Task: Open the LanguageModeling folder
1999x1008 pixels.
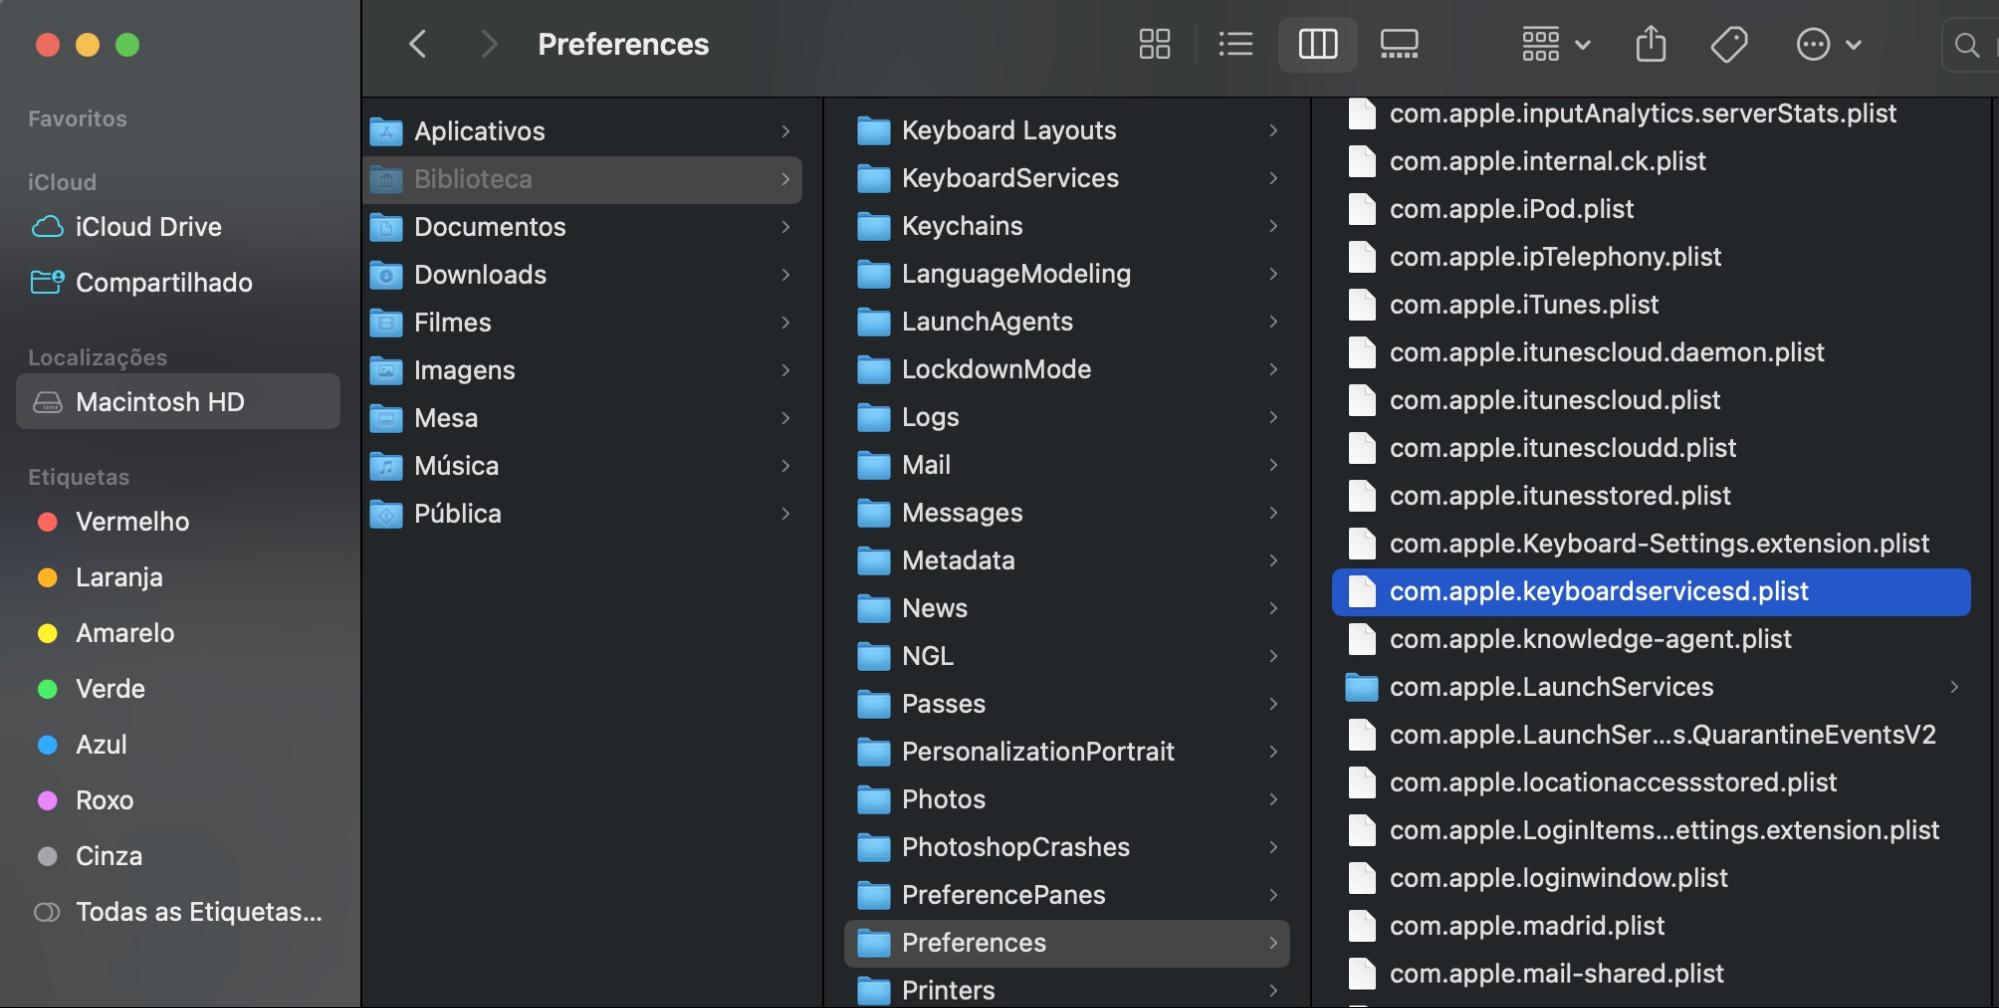Action: [x=1067, y=274]
